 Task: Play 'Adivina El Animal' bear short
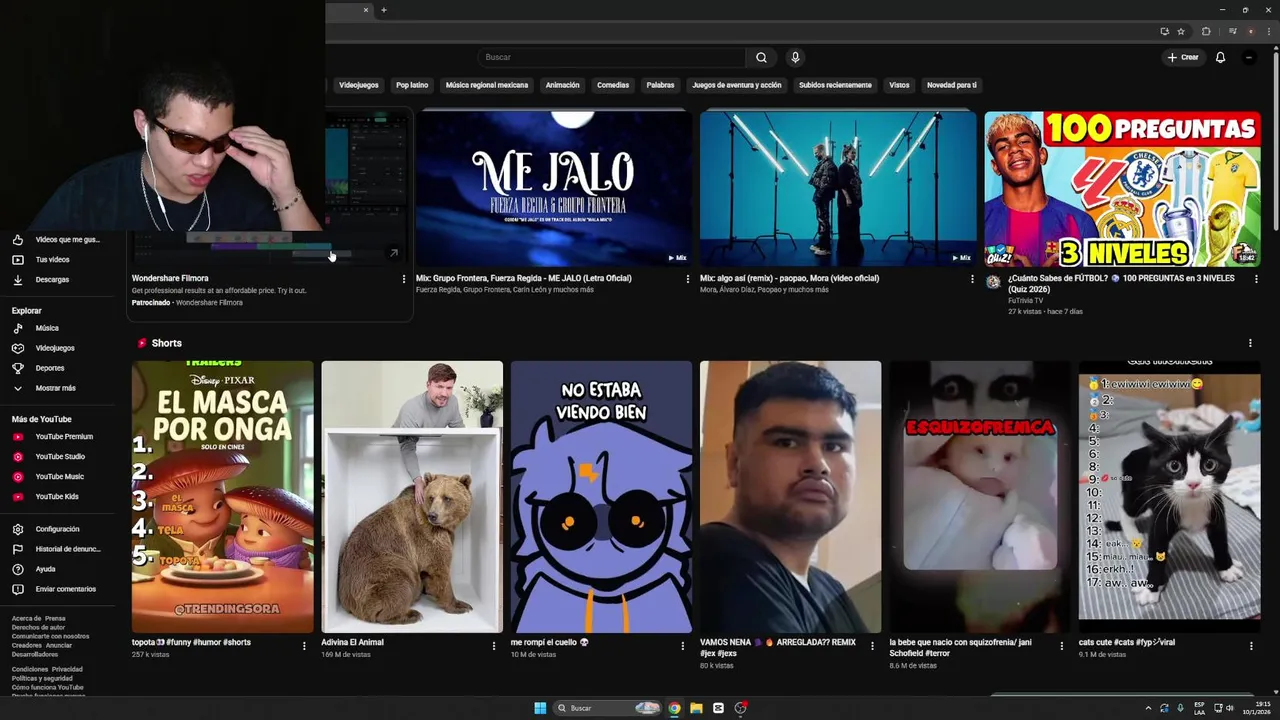coord(412,497)
